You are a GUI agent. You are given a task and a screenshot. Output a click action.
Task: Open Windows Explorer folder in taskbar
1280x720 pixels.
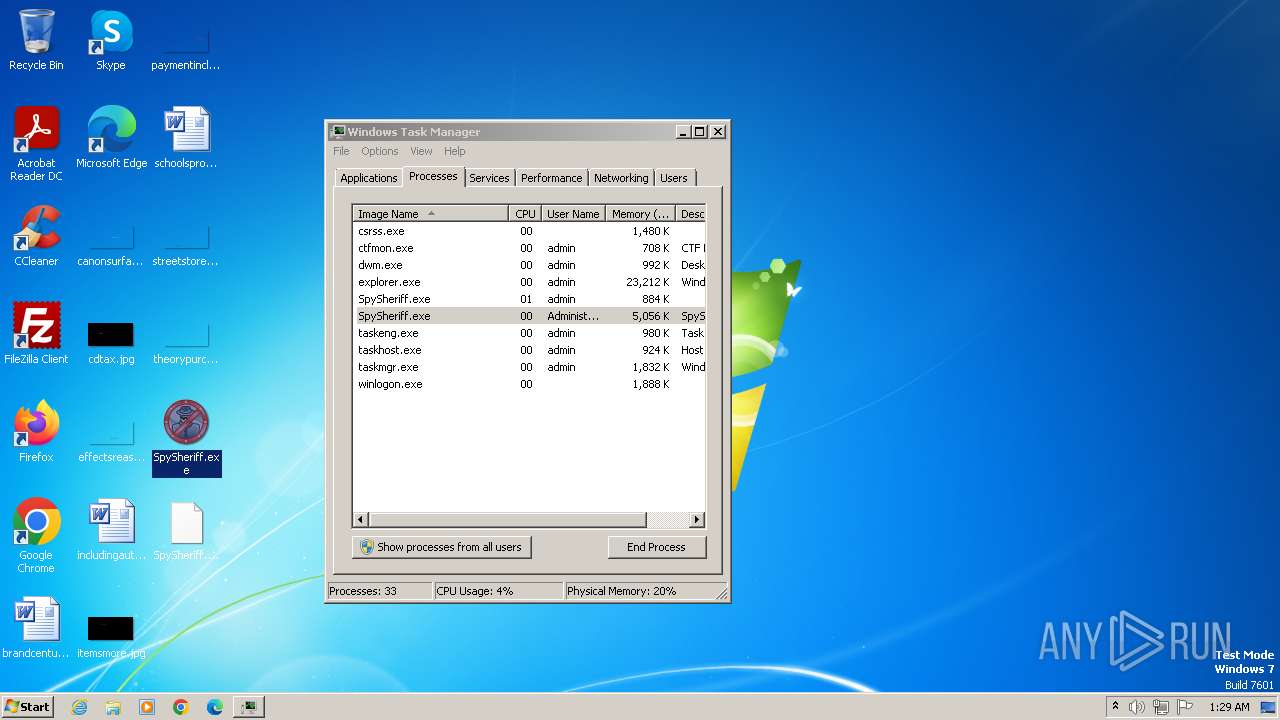(113, 707)
